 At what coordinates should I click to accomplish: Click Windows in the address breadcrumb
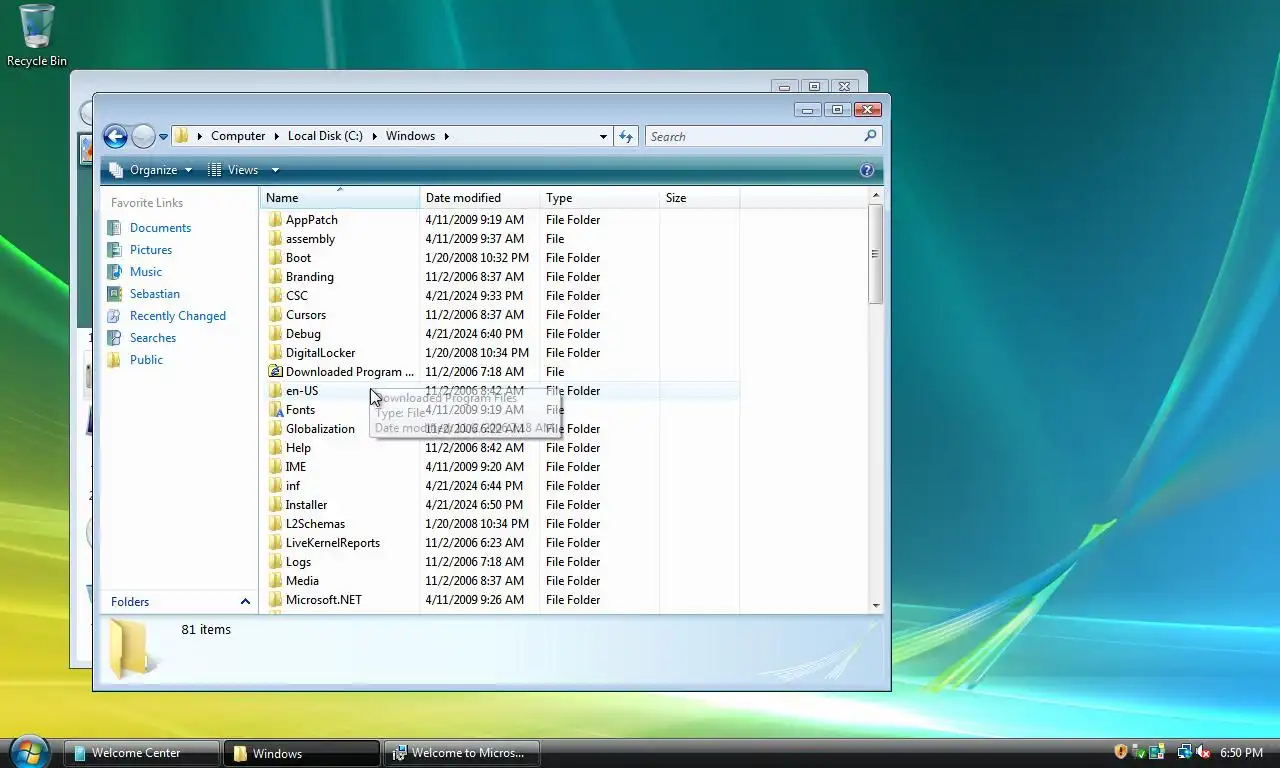410,136
